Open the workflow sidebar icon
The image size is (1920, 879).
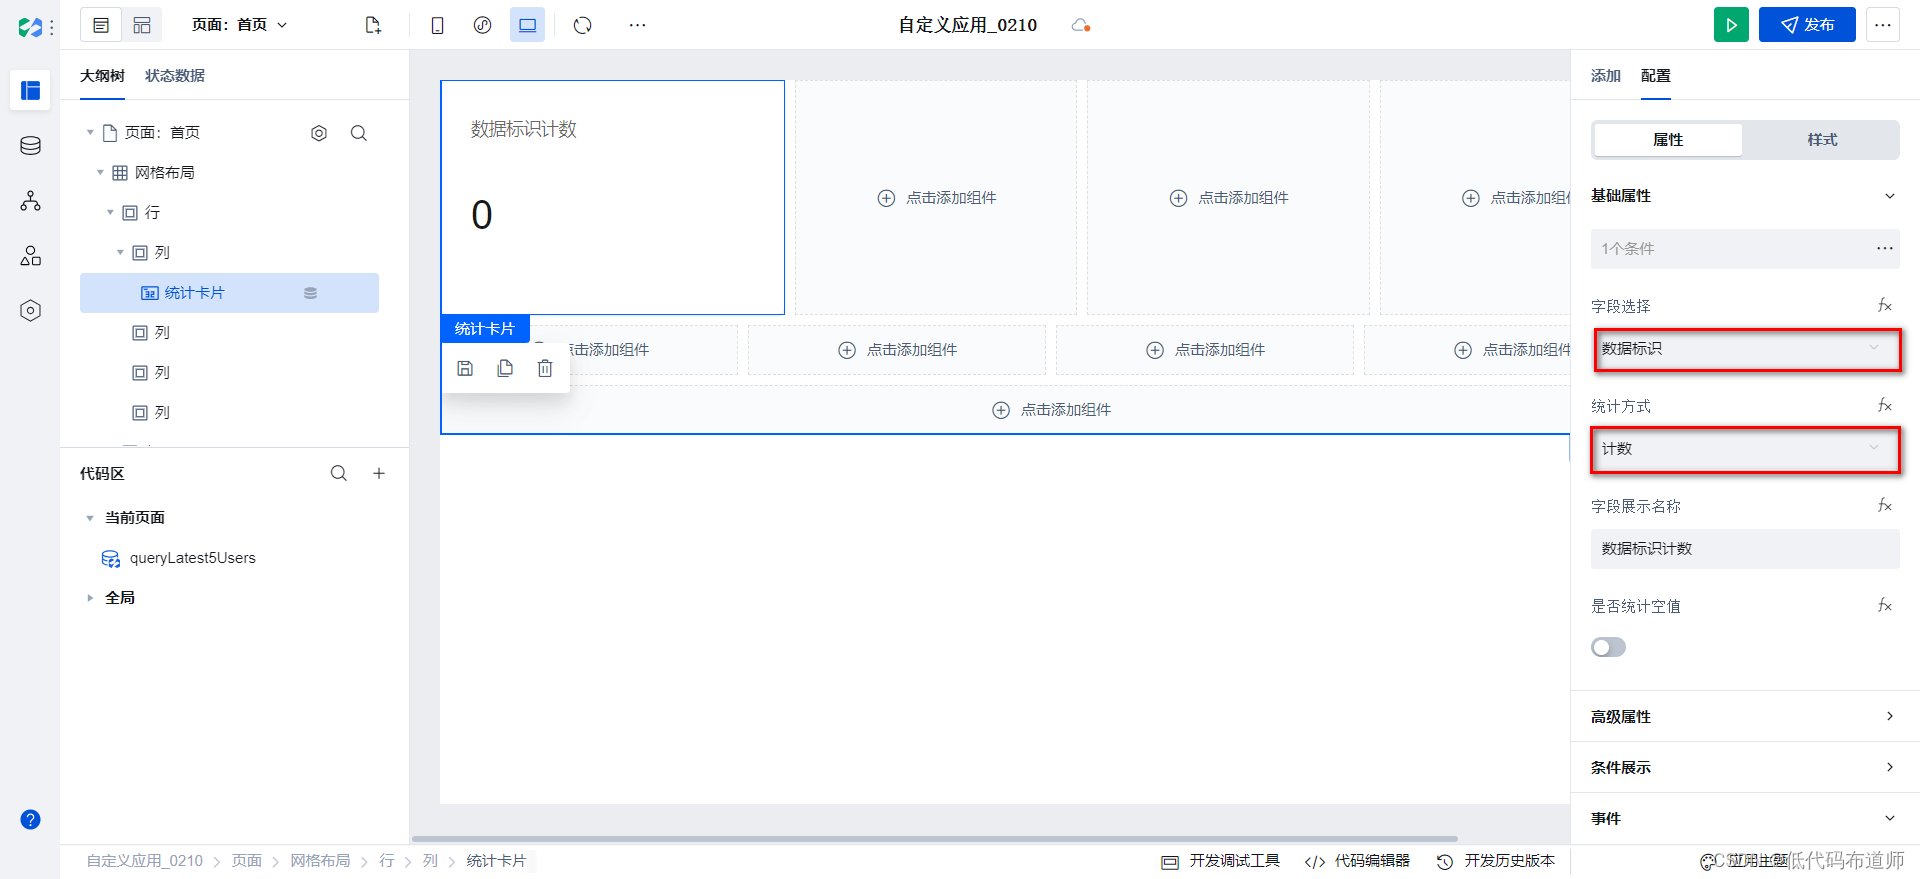point(30,201)
